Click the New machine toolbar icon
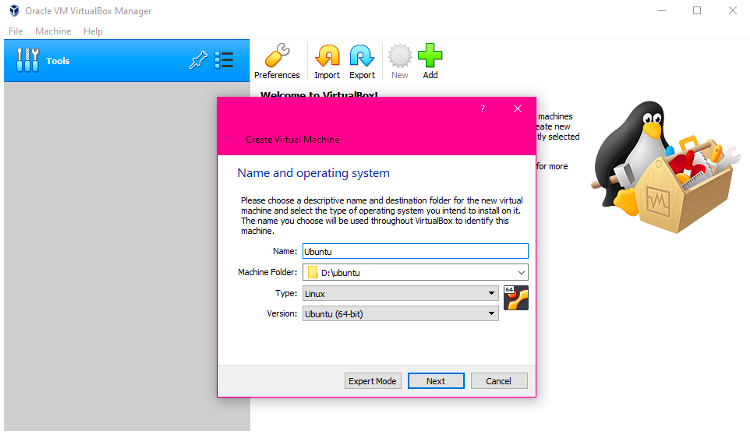This screenshot has width=750, height=443. [399, 61]
